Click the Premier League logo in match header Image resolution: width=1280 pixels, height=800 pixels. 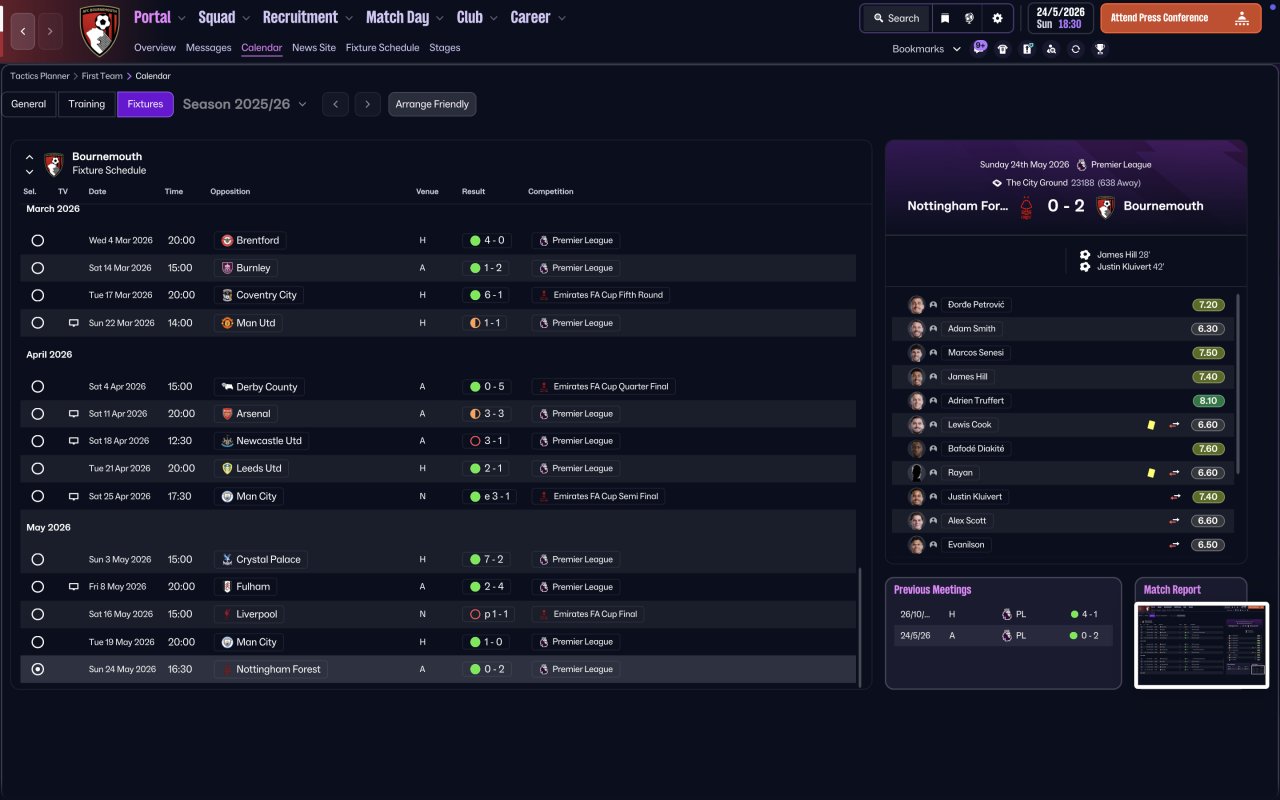click(1081, 165)
